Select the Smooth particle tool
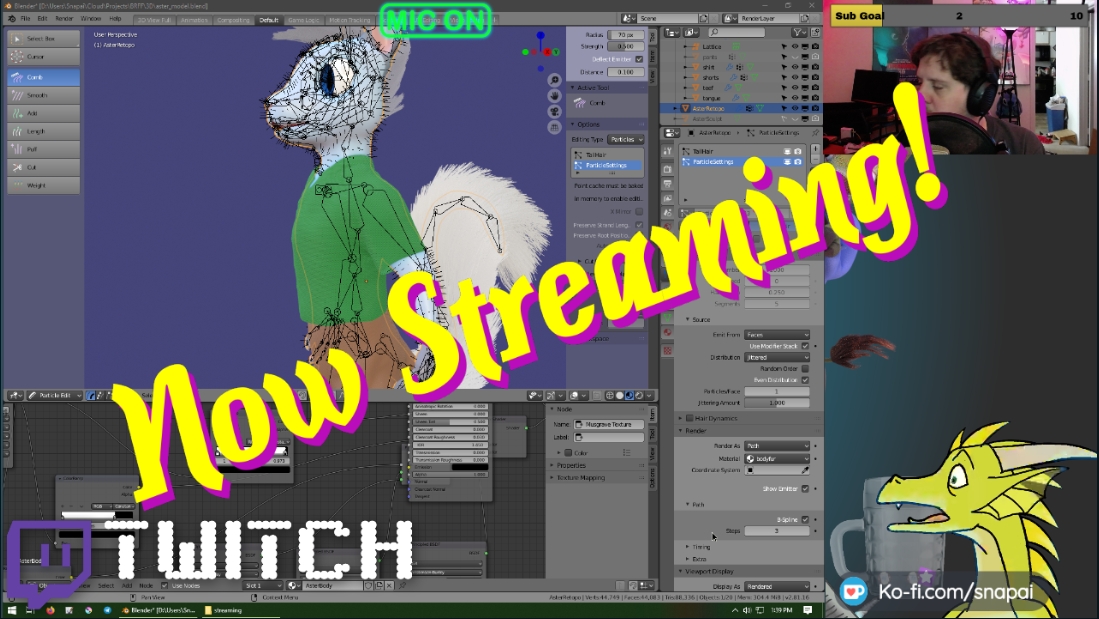The height and width of the screenshot is (619, 1099). 43,95
